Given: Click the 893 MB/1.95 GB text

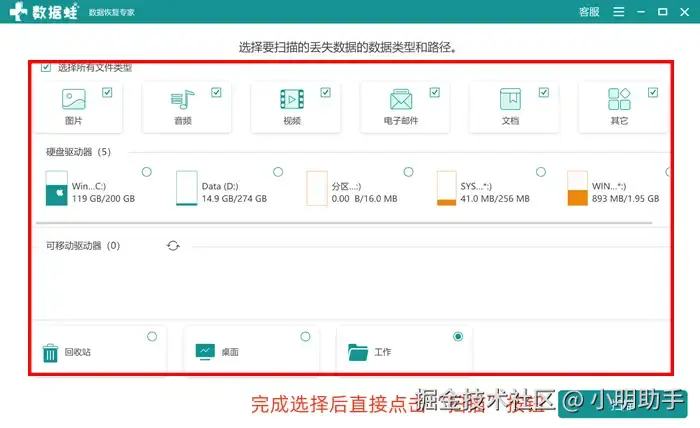Looking at the screenshot, I should [625, 199].
